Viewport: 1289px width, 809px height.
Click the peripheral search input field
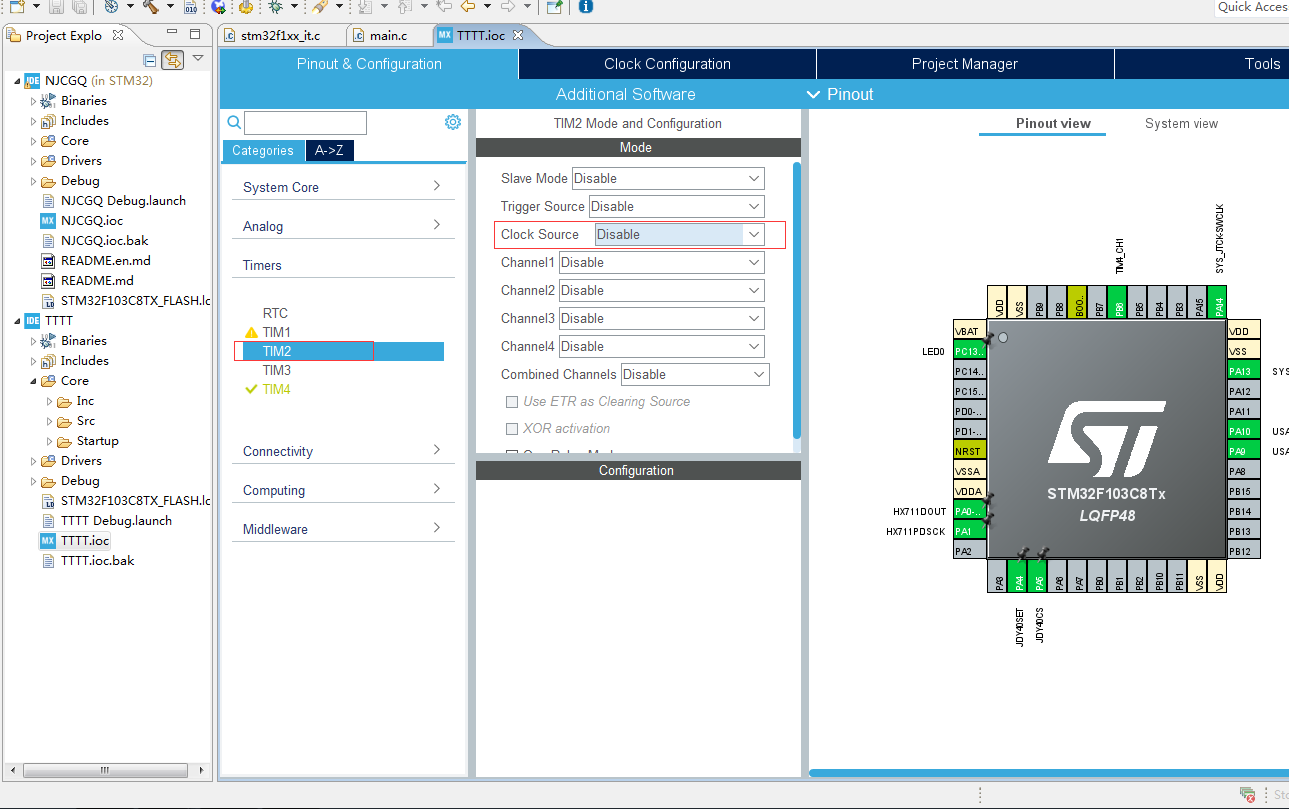(305, 122)
